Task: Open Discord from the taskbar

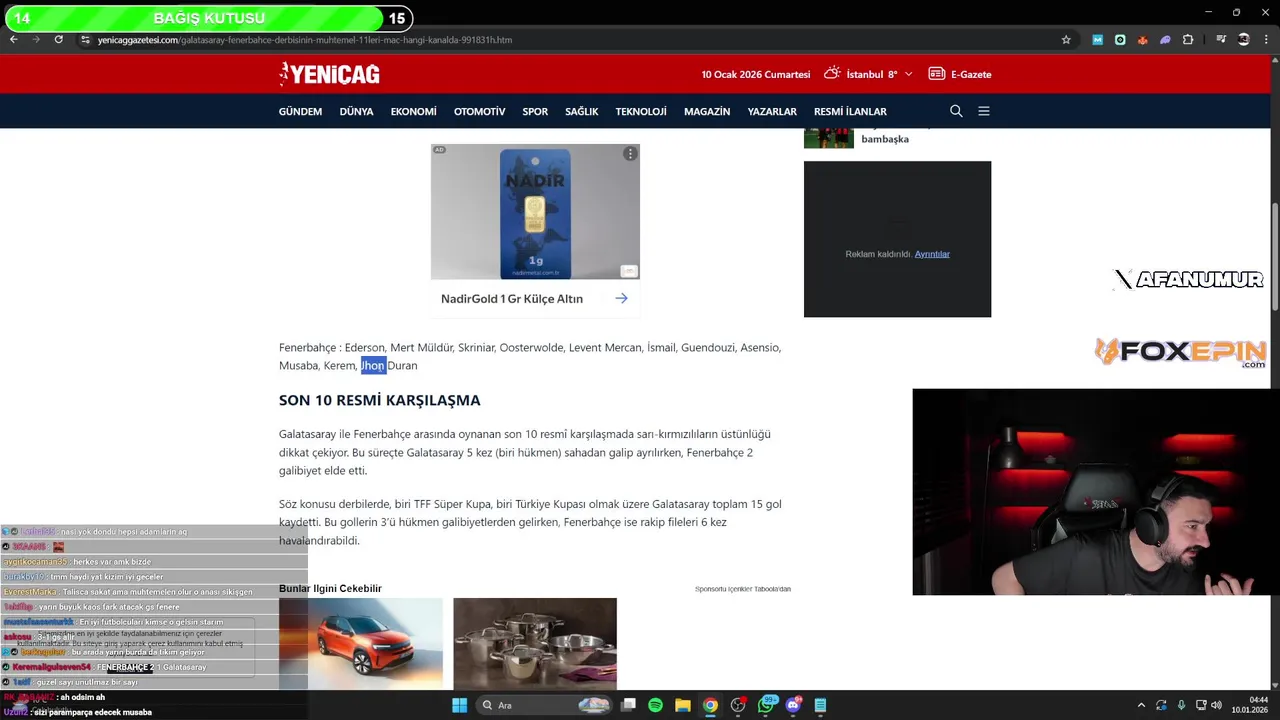Action: click(794, 704)
